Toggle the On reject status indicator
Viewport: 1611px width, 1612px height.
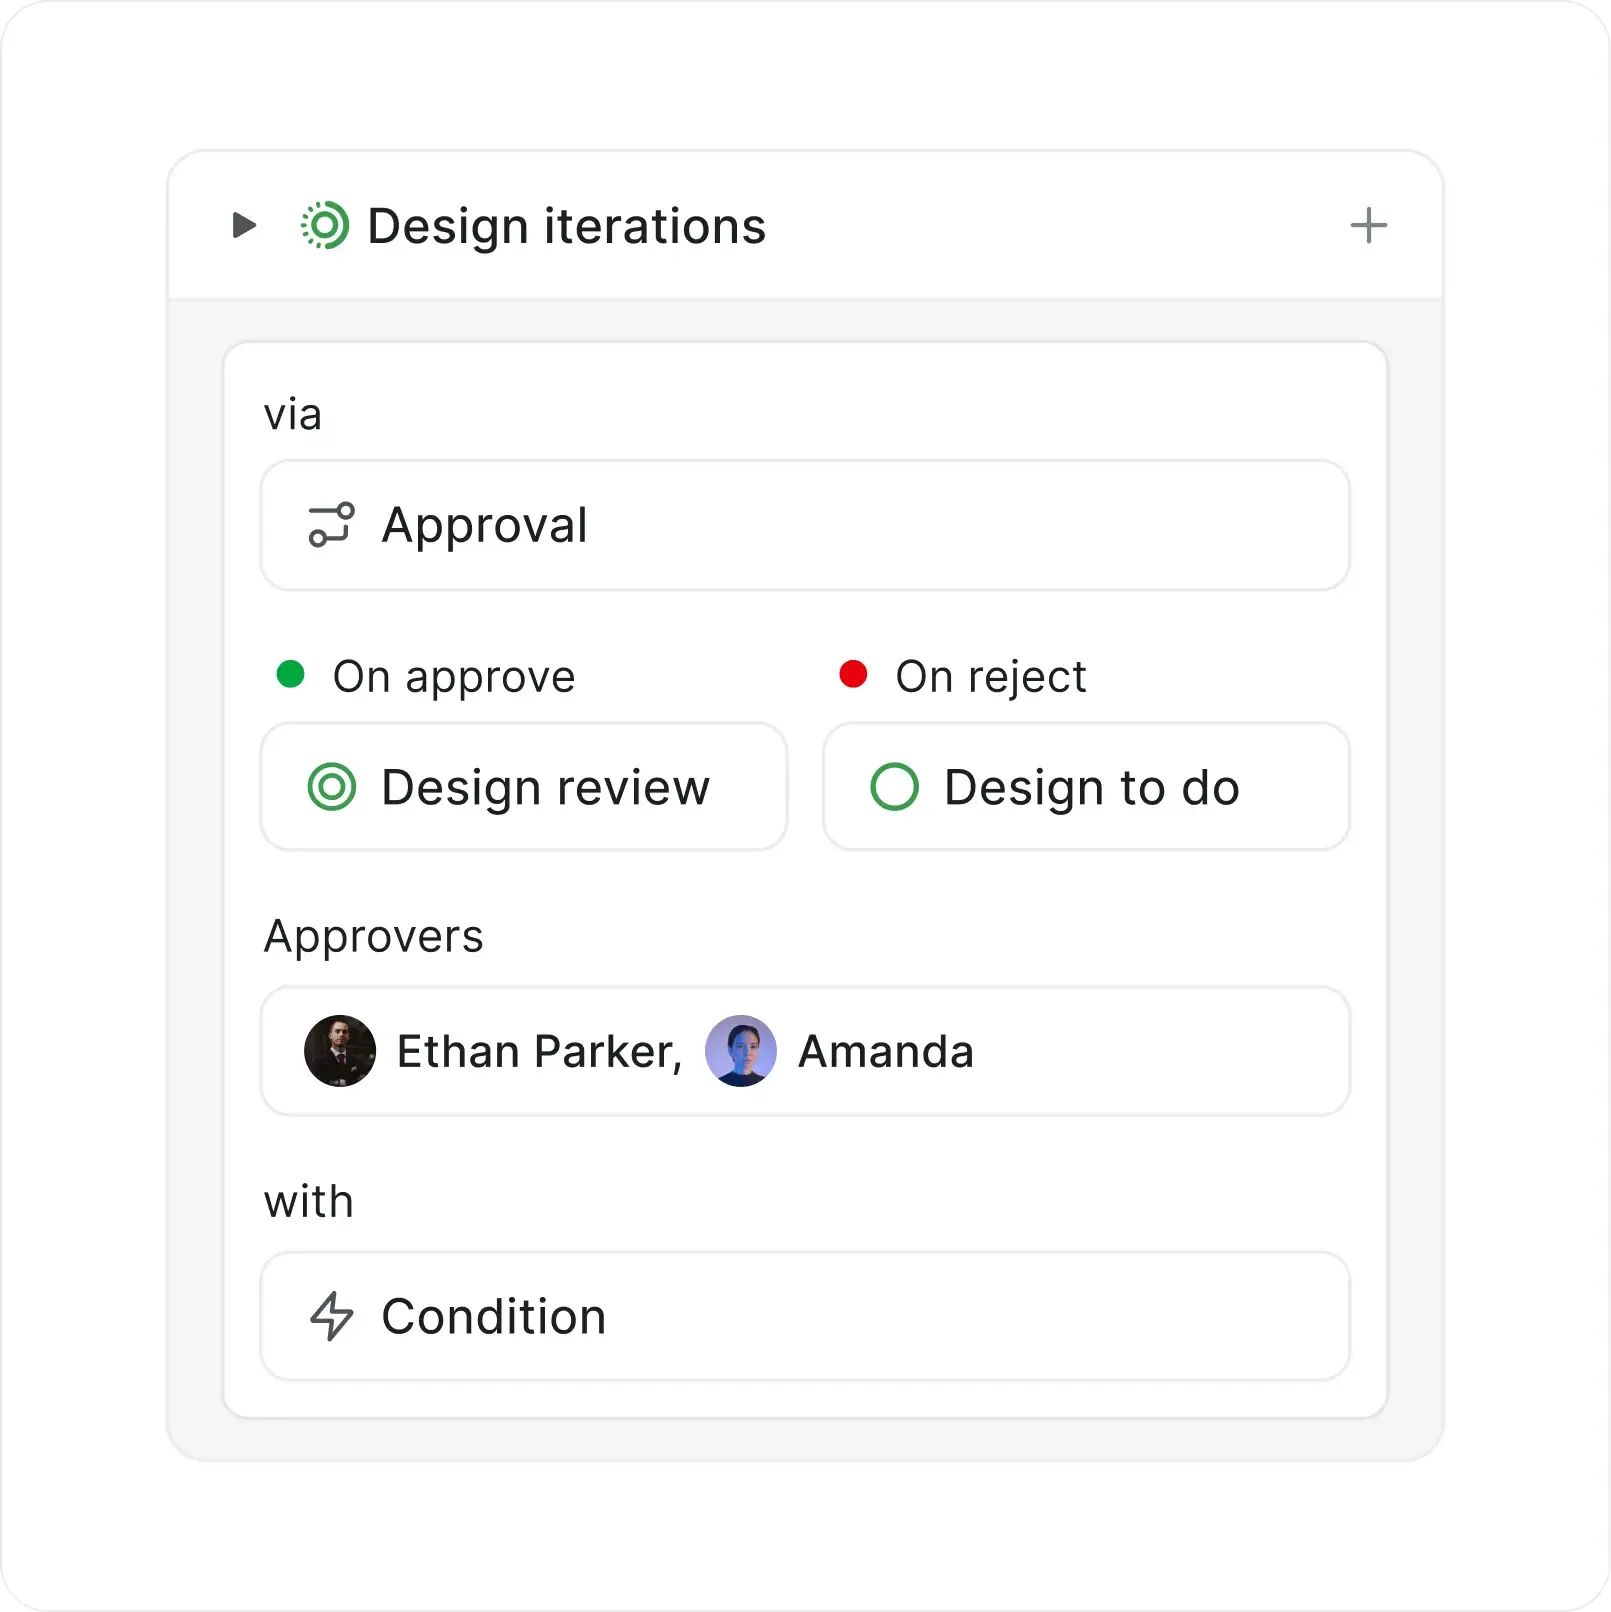point(853,674)
